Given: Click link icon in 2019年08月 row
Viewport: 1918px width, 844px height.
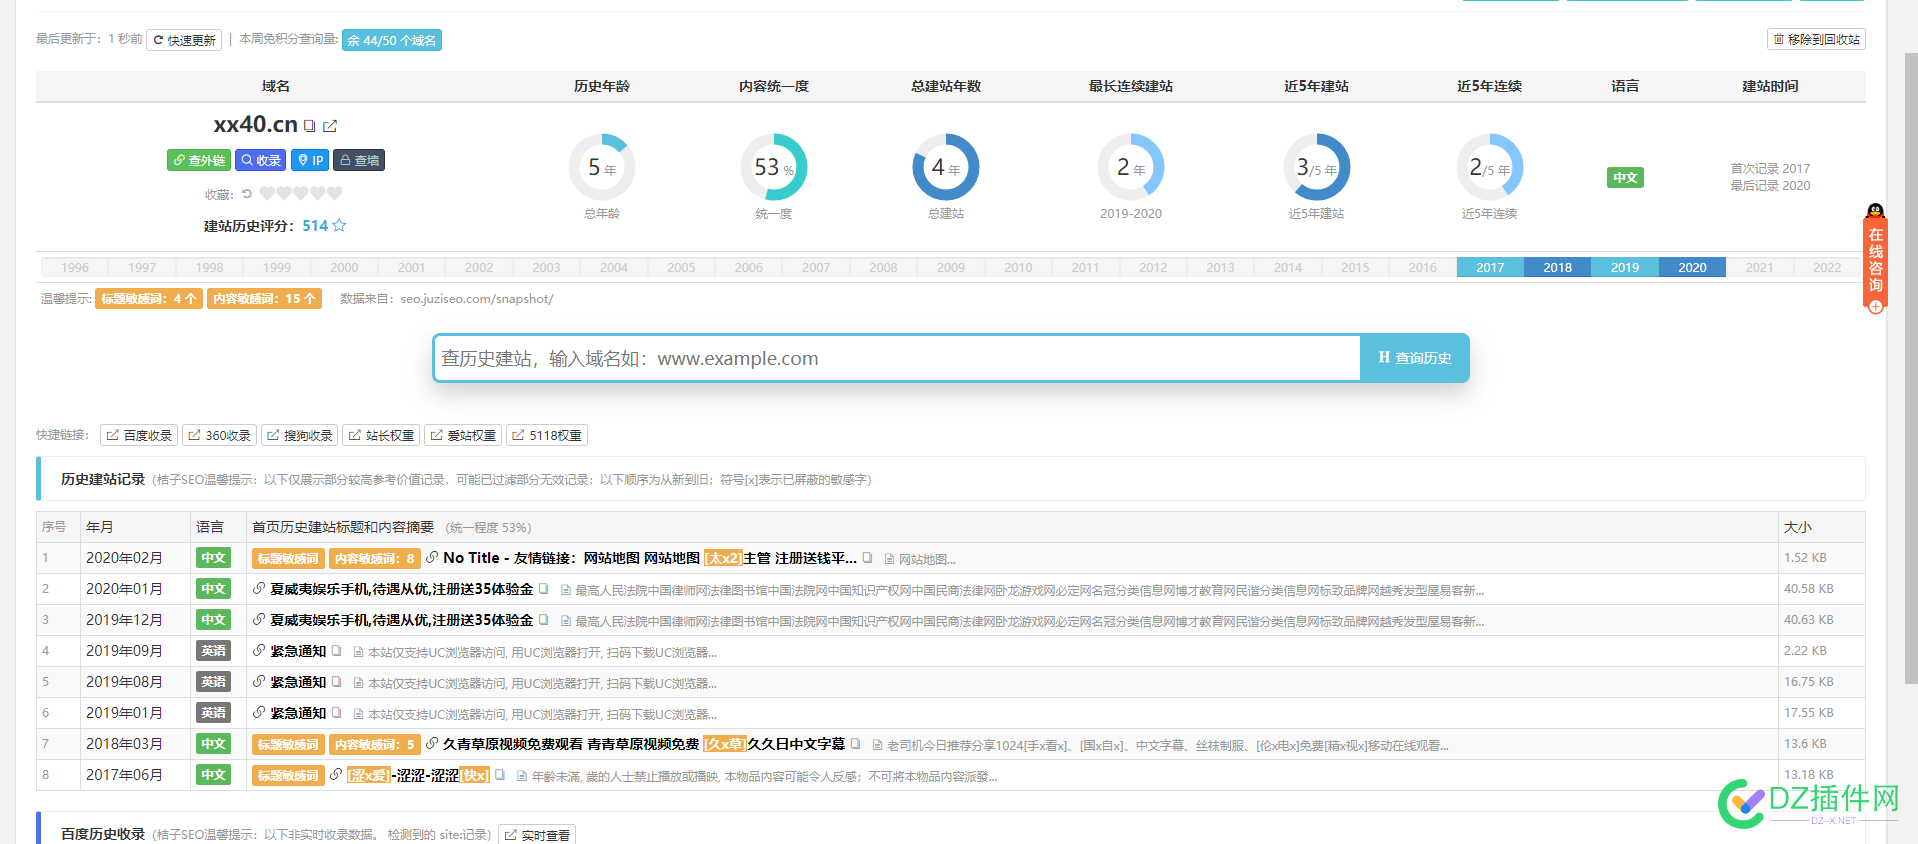Looking at the screenshot, I should 259,682.
